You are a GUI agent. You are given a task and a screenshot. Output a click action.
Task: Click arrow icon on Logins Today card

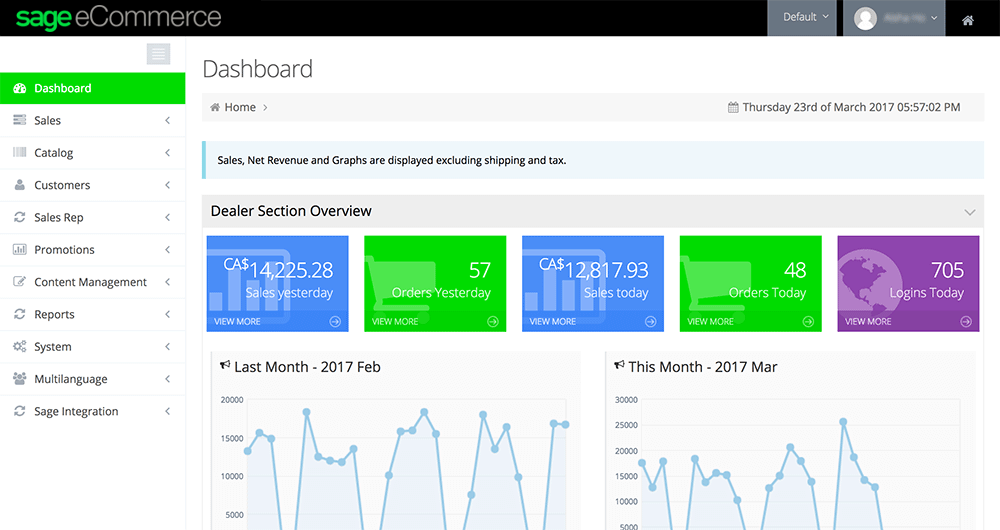[x=966, y=321]
